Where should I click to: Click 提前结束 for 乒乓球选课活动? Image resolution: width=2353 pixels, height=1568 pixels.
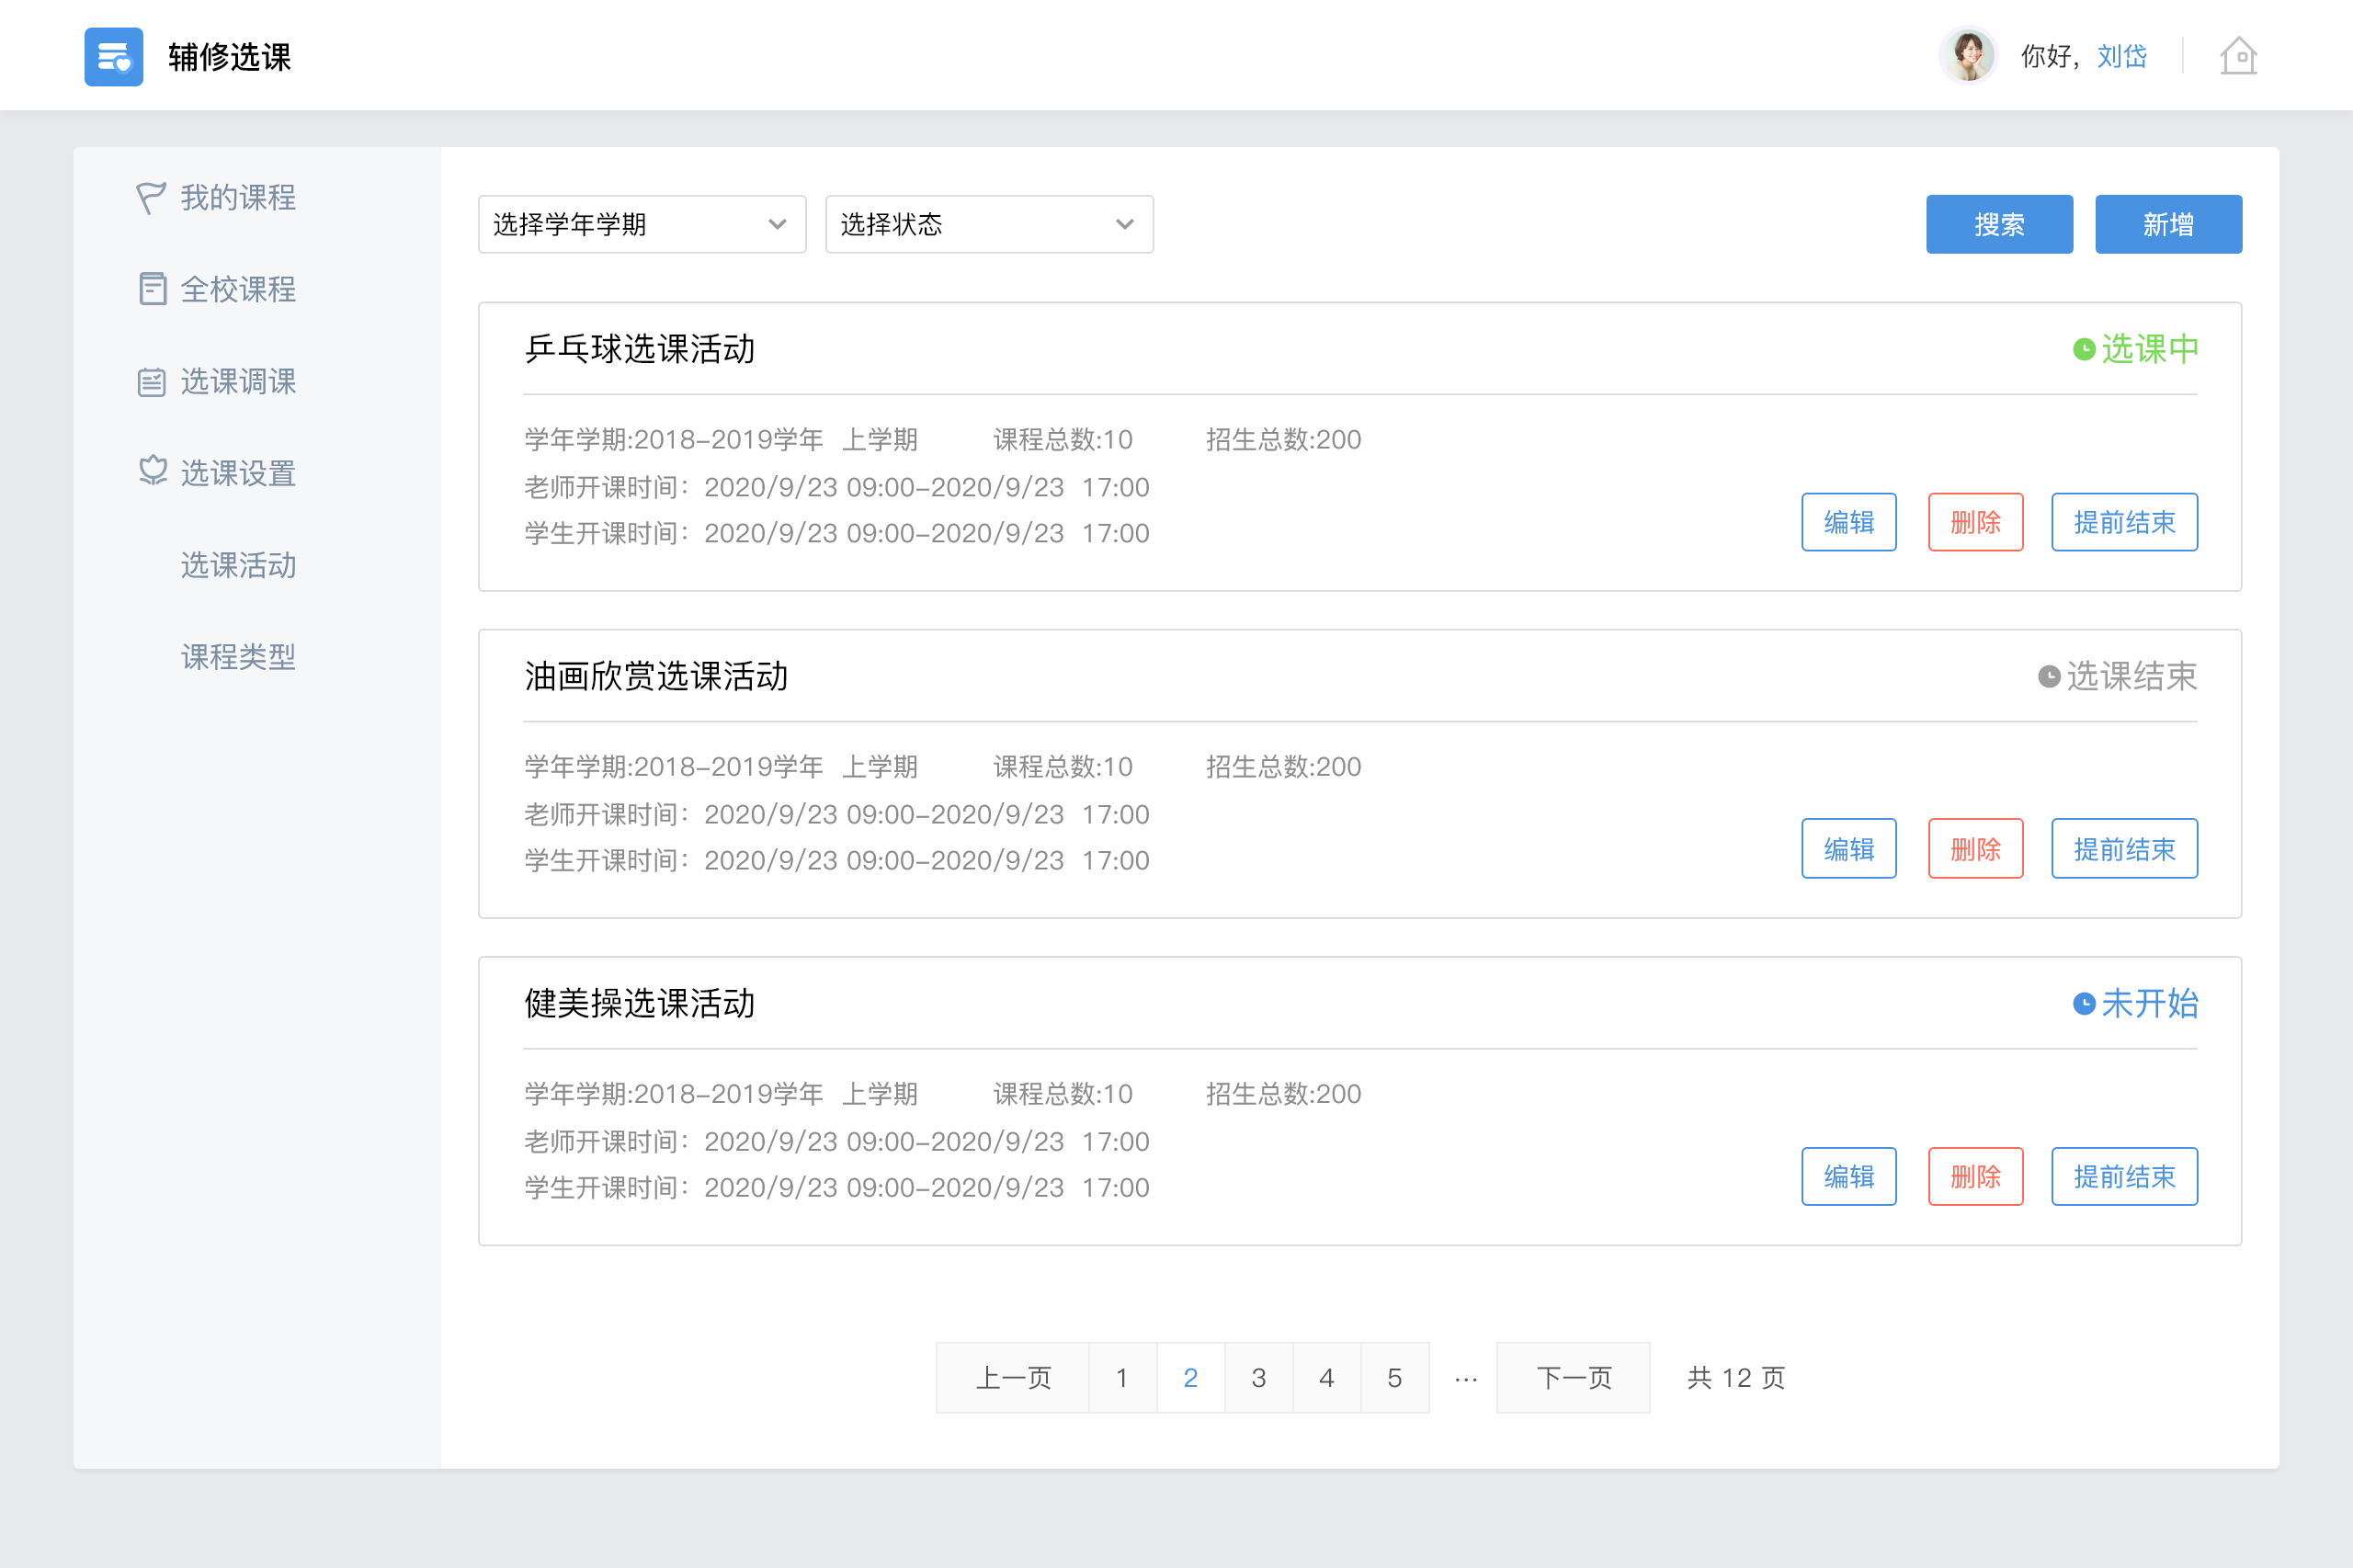click(2123, 522)
